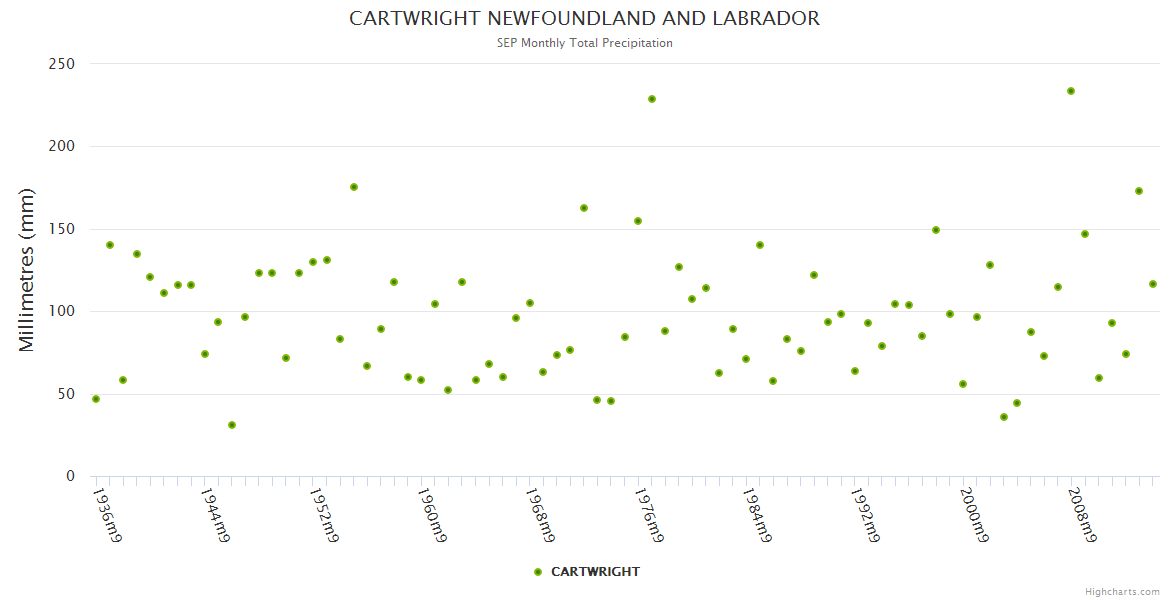Screen dimensions: 1170x600
Task: Click the highest data point near 233 mm
Action: pos(1071,91)
